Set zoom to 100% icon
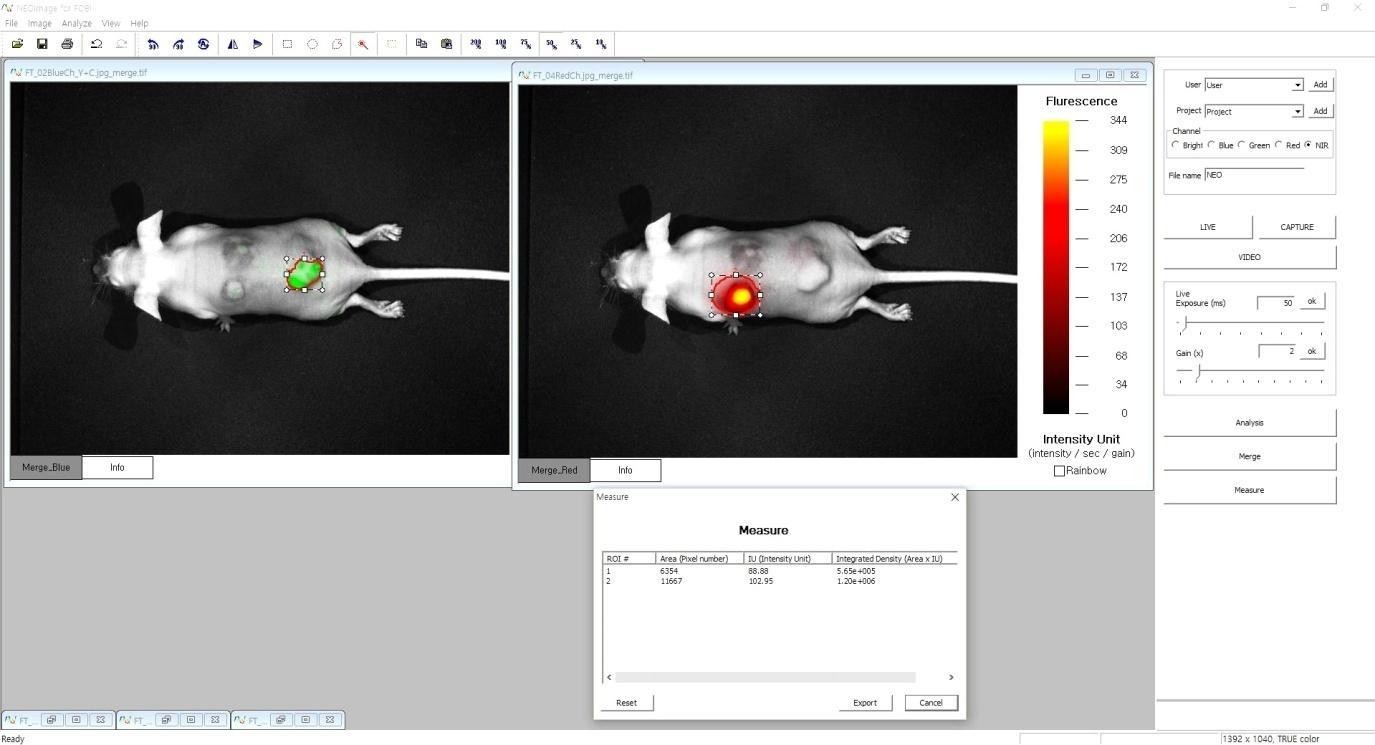The width and height of the screenshot is (1375, 745). pyautogui.click(x=500, y=44)
